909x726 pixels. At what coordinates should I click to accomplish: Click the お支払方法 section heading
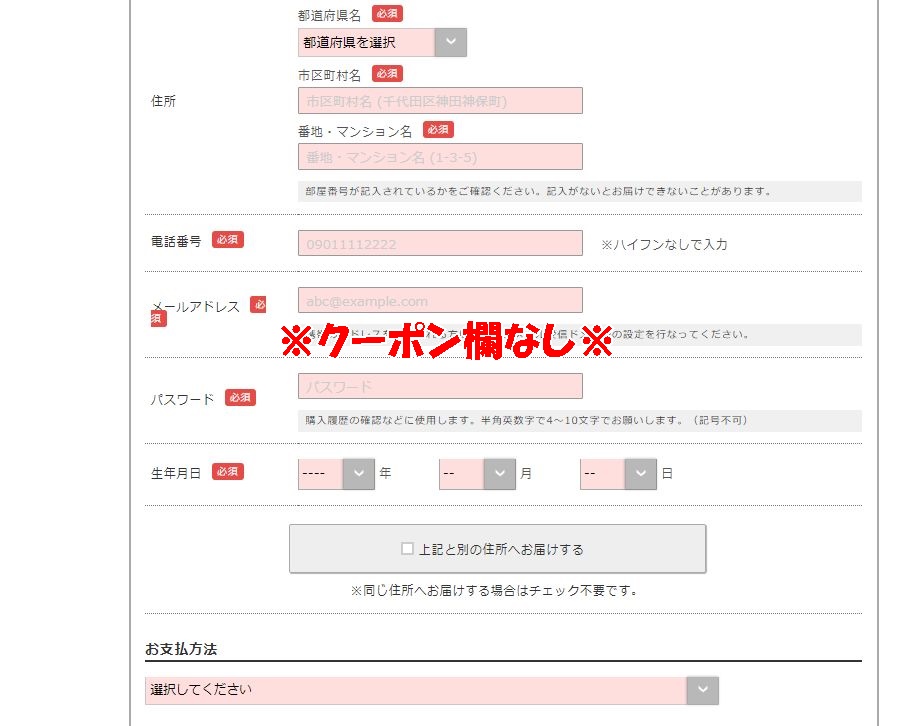coord(181,649)
